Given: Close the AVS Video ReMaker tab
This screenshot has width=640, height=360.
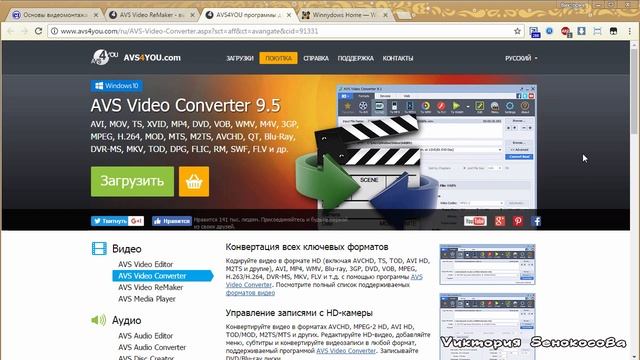Looking at the screenshot, I should point(193,15).
